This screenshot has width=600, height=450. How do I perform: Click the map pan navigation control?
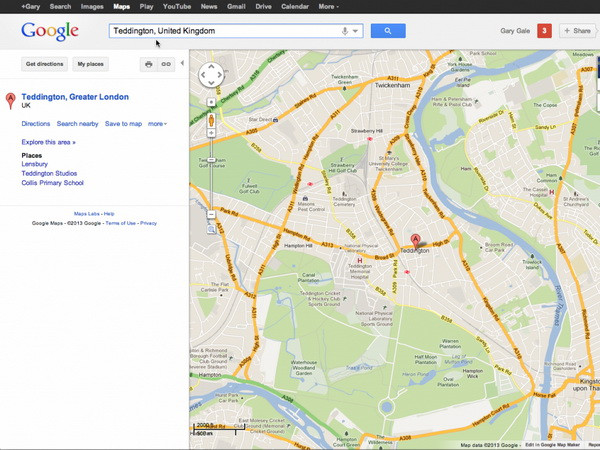pyautogui.click(x=211, y=75)
